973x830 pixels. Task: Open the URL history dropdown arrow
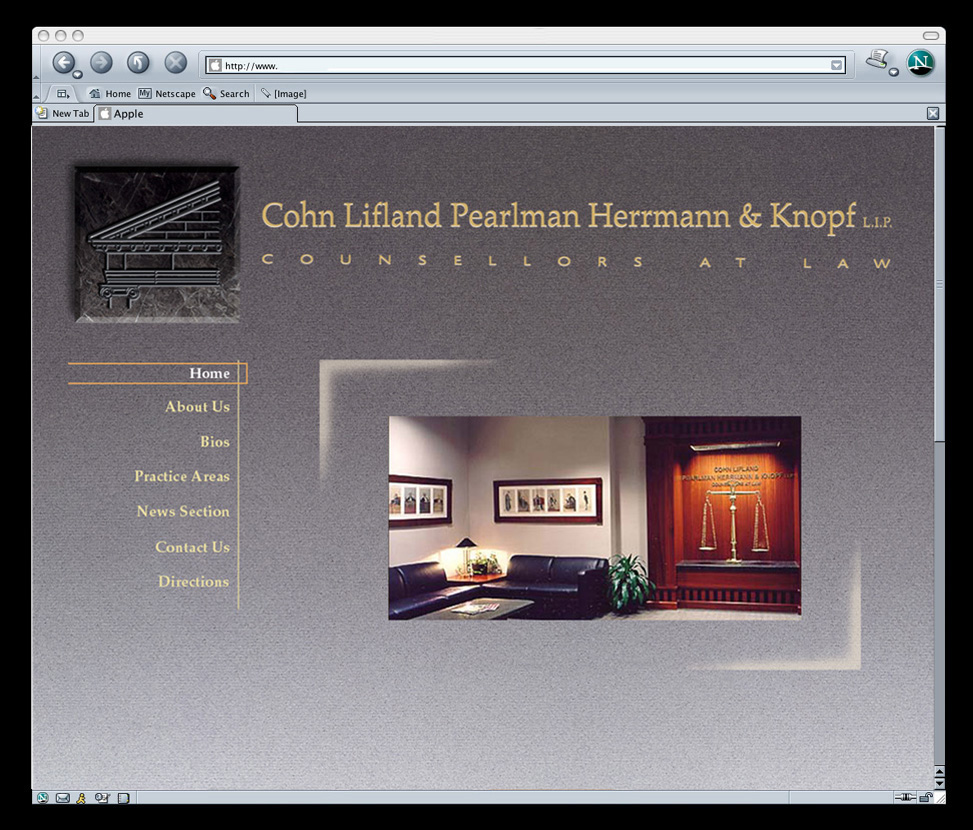click(836, 65)
